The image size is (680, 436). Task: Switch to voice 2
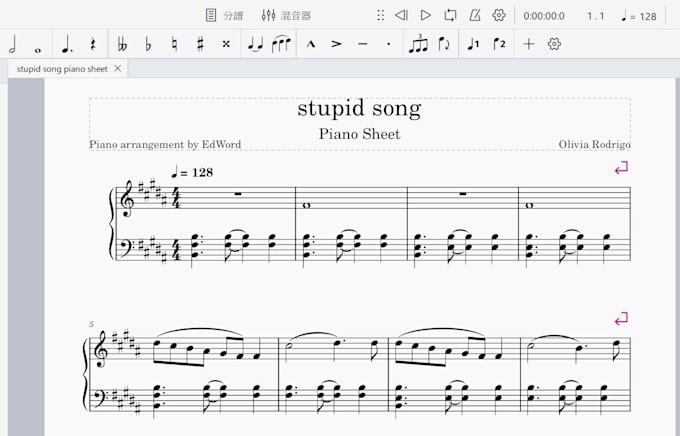499,44
